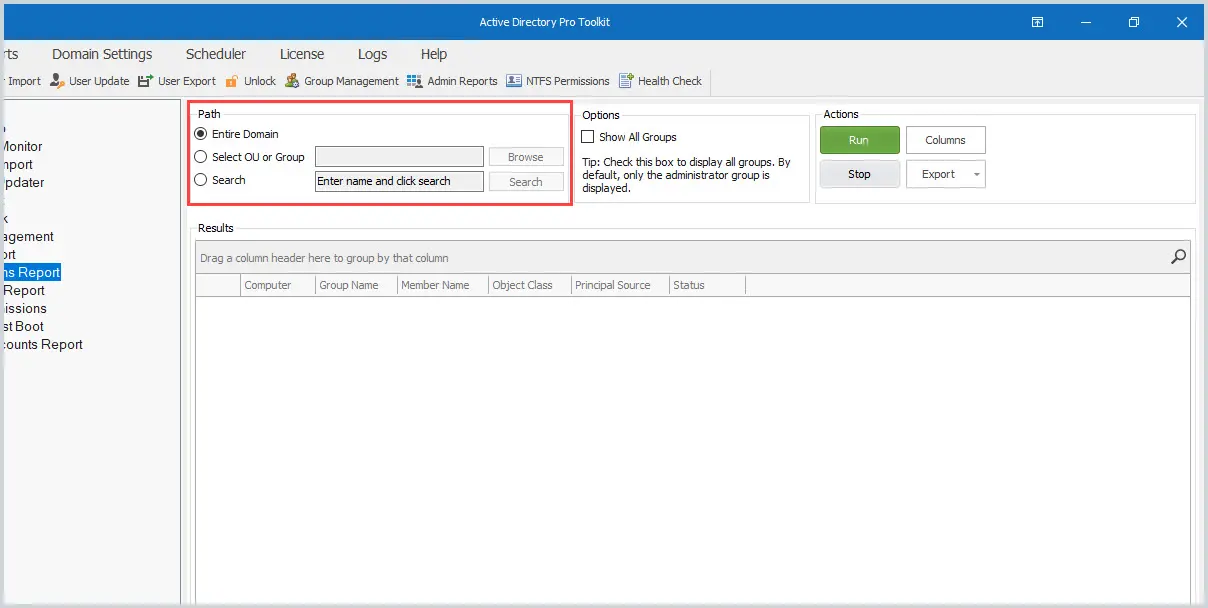Click the Unlock toolbar label

point(260,81)
